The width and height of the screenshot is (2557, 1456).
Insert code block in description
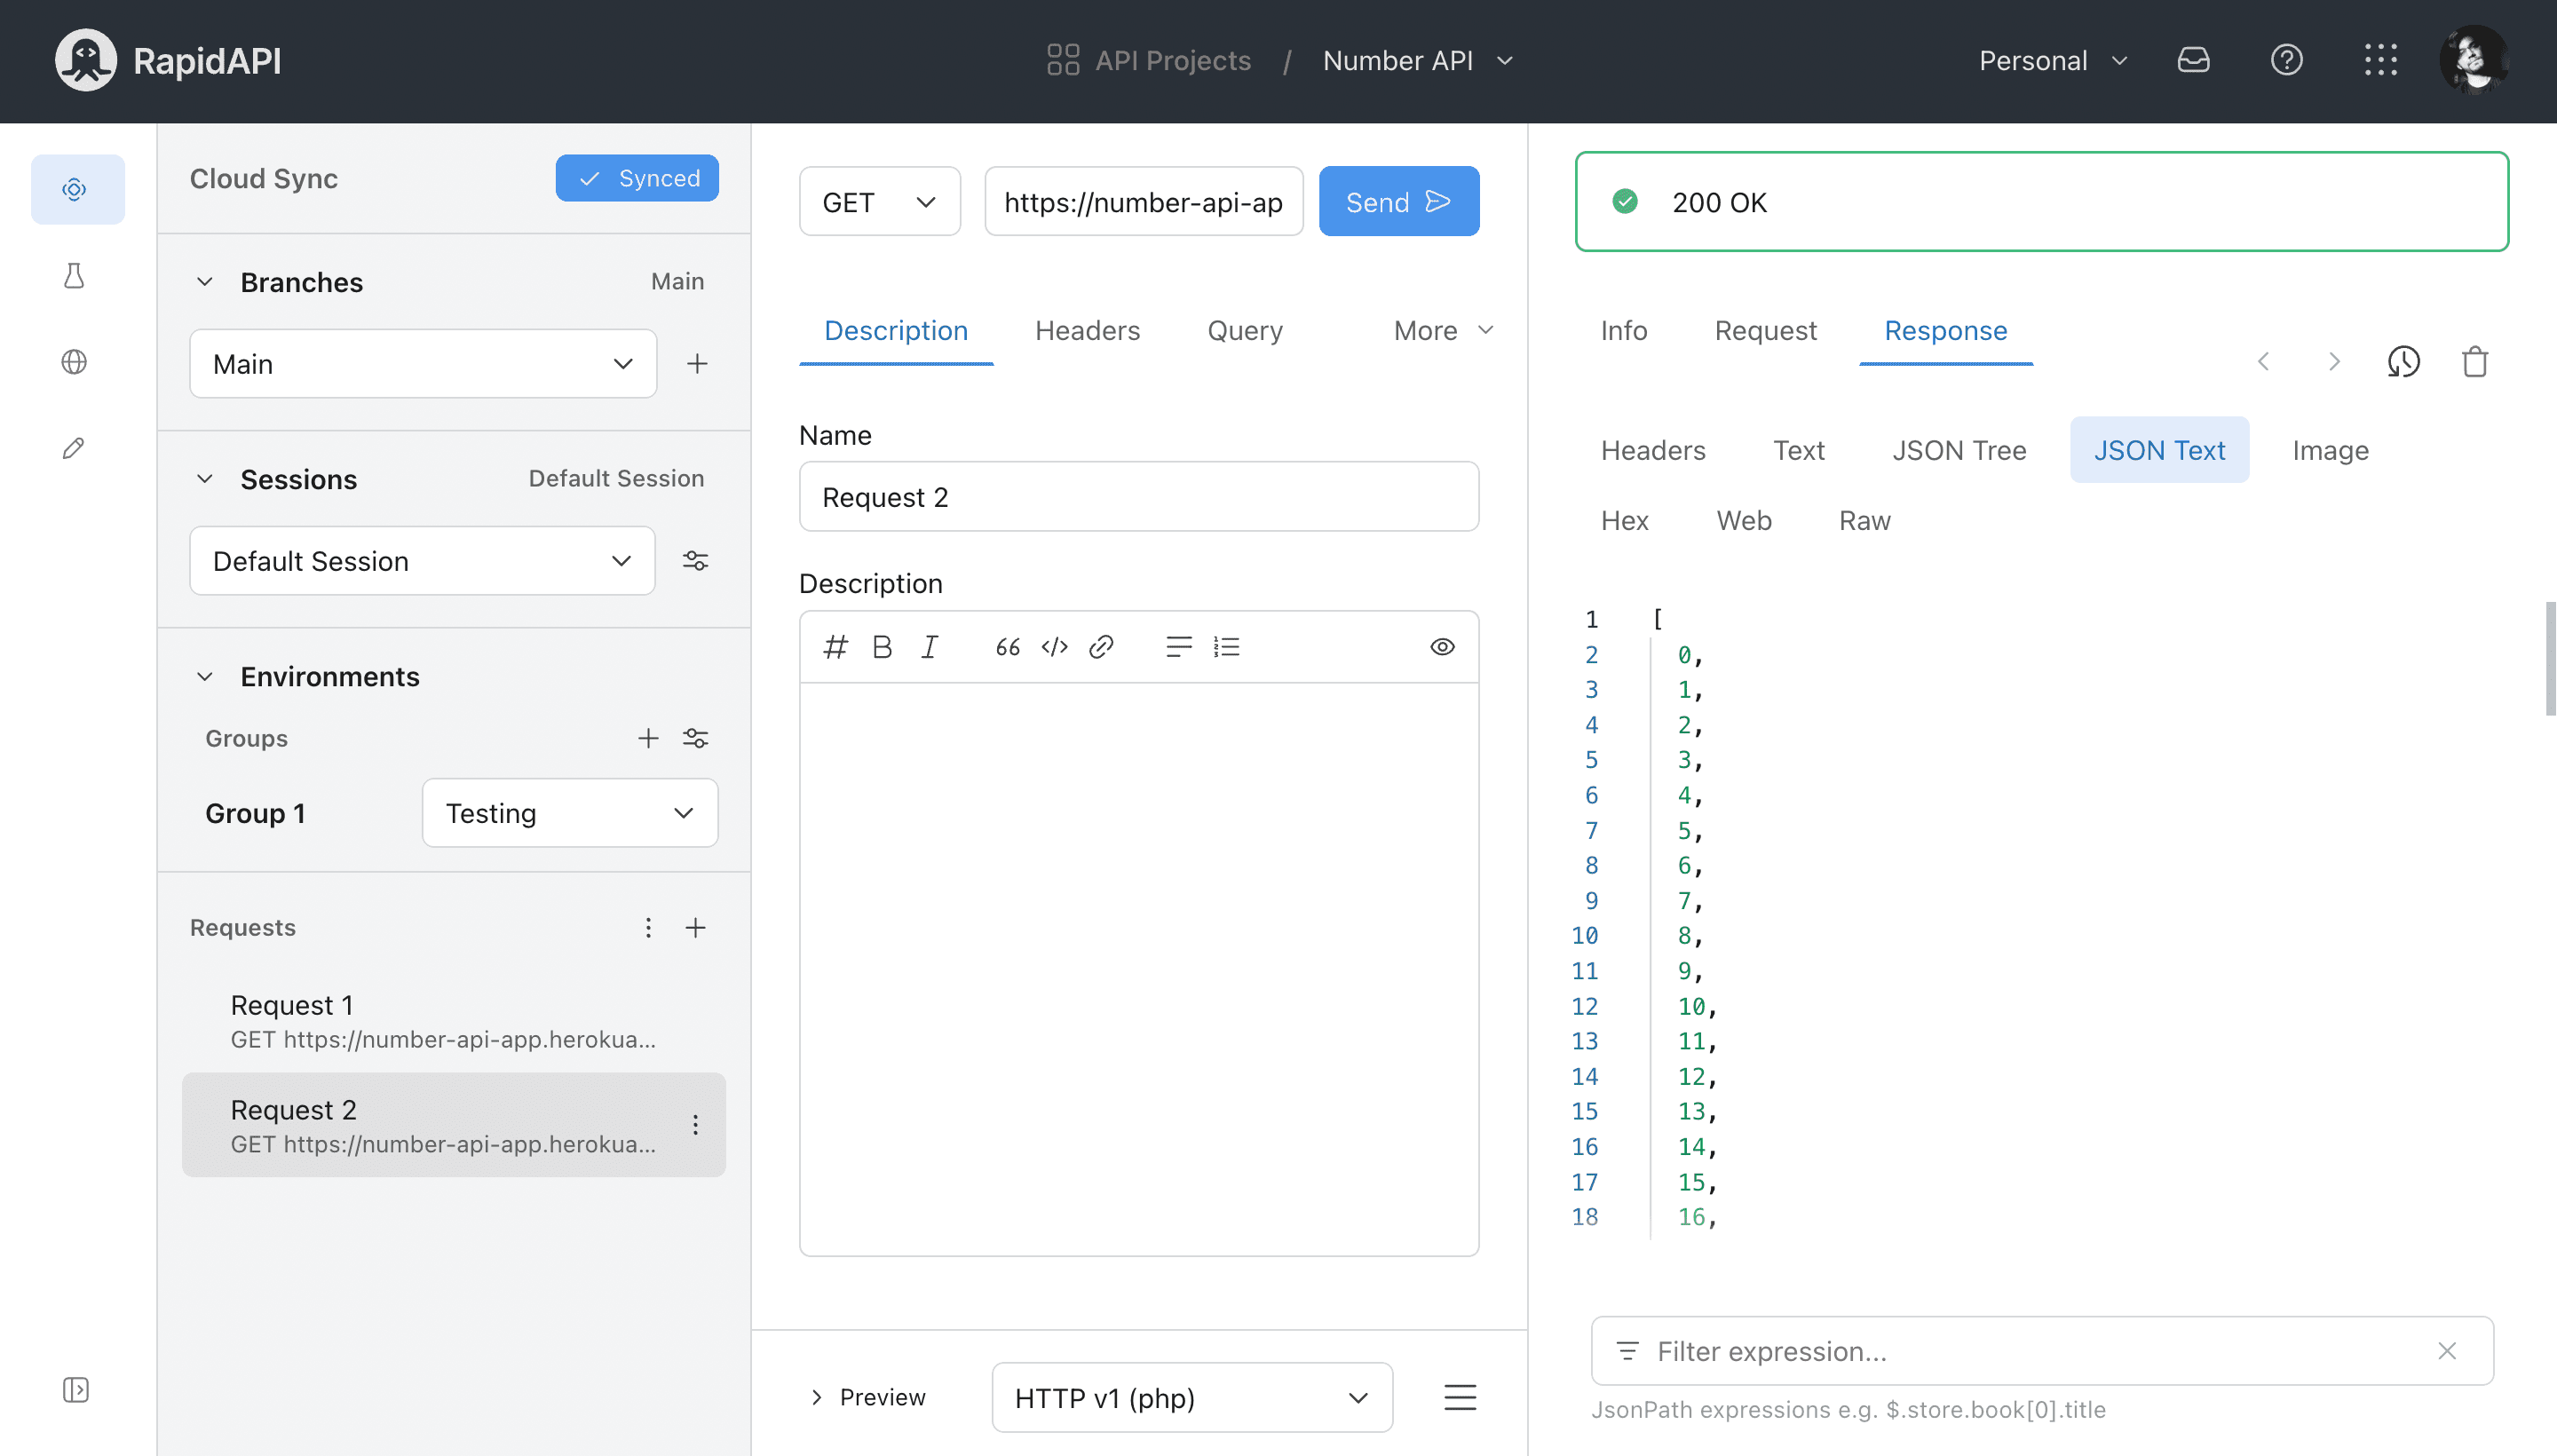(1054, 647)
